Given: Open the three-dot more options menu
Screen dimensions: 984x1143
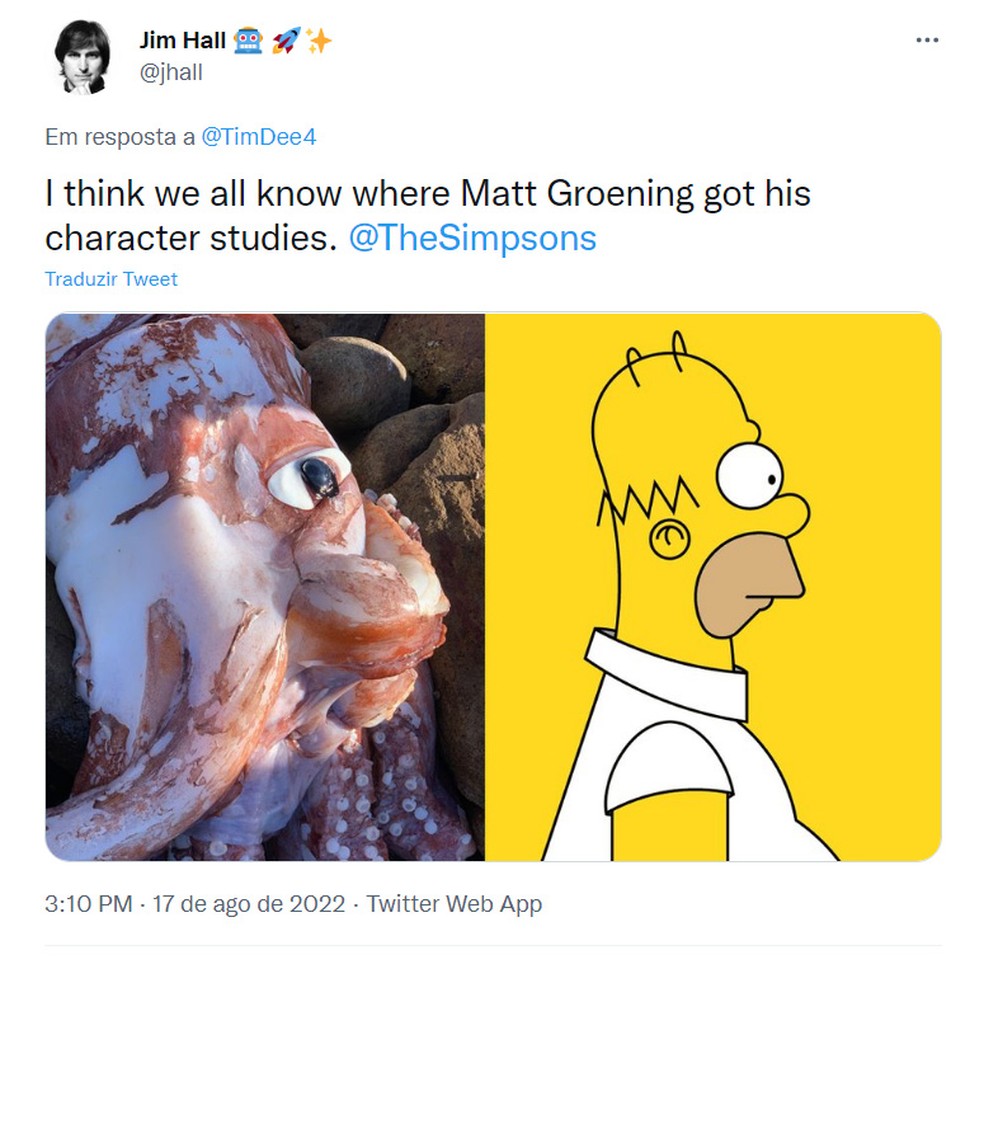Looking at the screenshot, I should pyautogui.click(x=927, y=40).
